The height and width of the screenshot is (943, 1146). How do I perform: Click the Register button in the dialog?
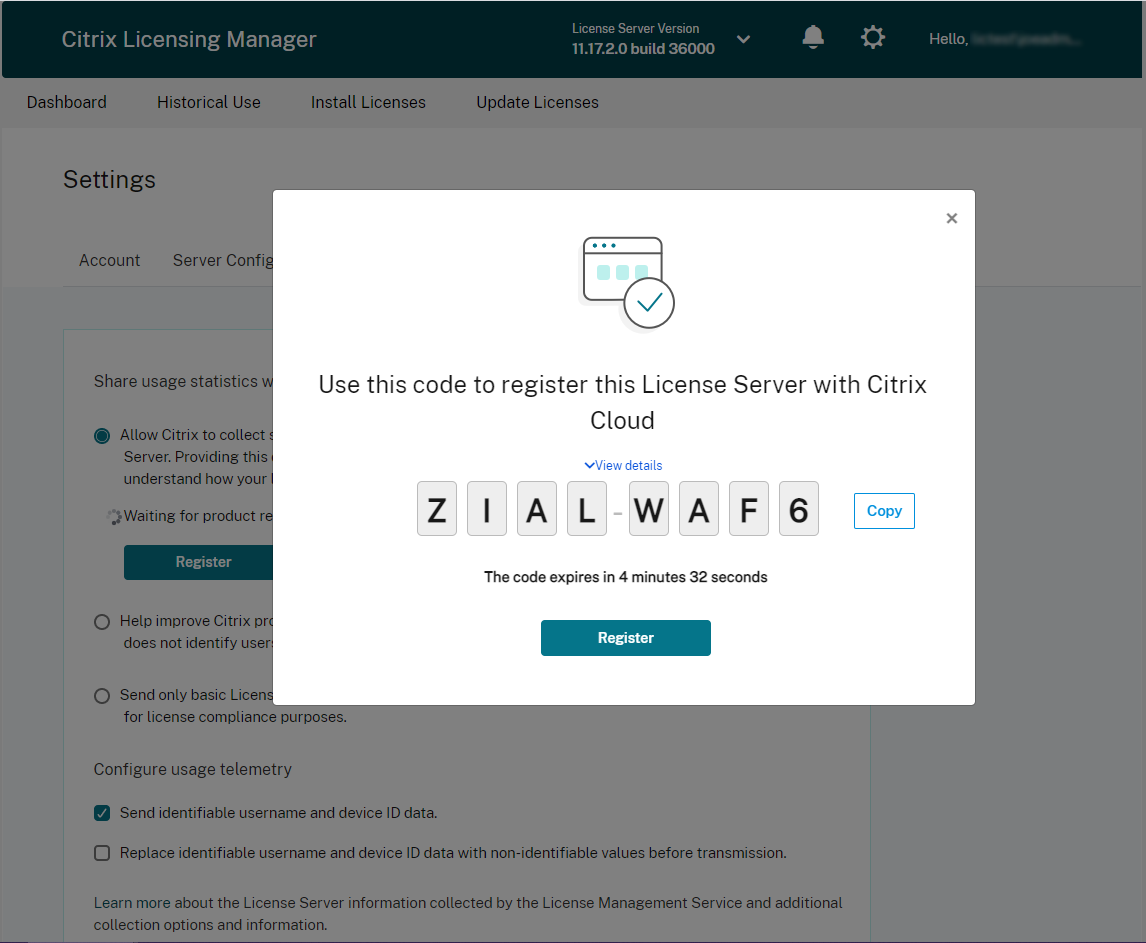626,638
